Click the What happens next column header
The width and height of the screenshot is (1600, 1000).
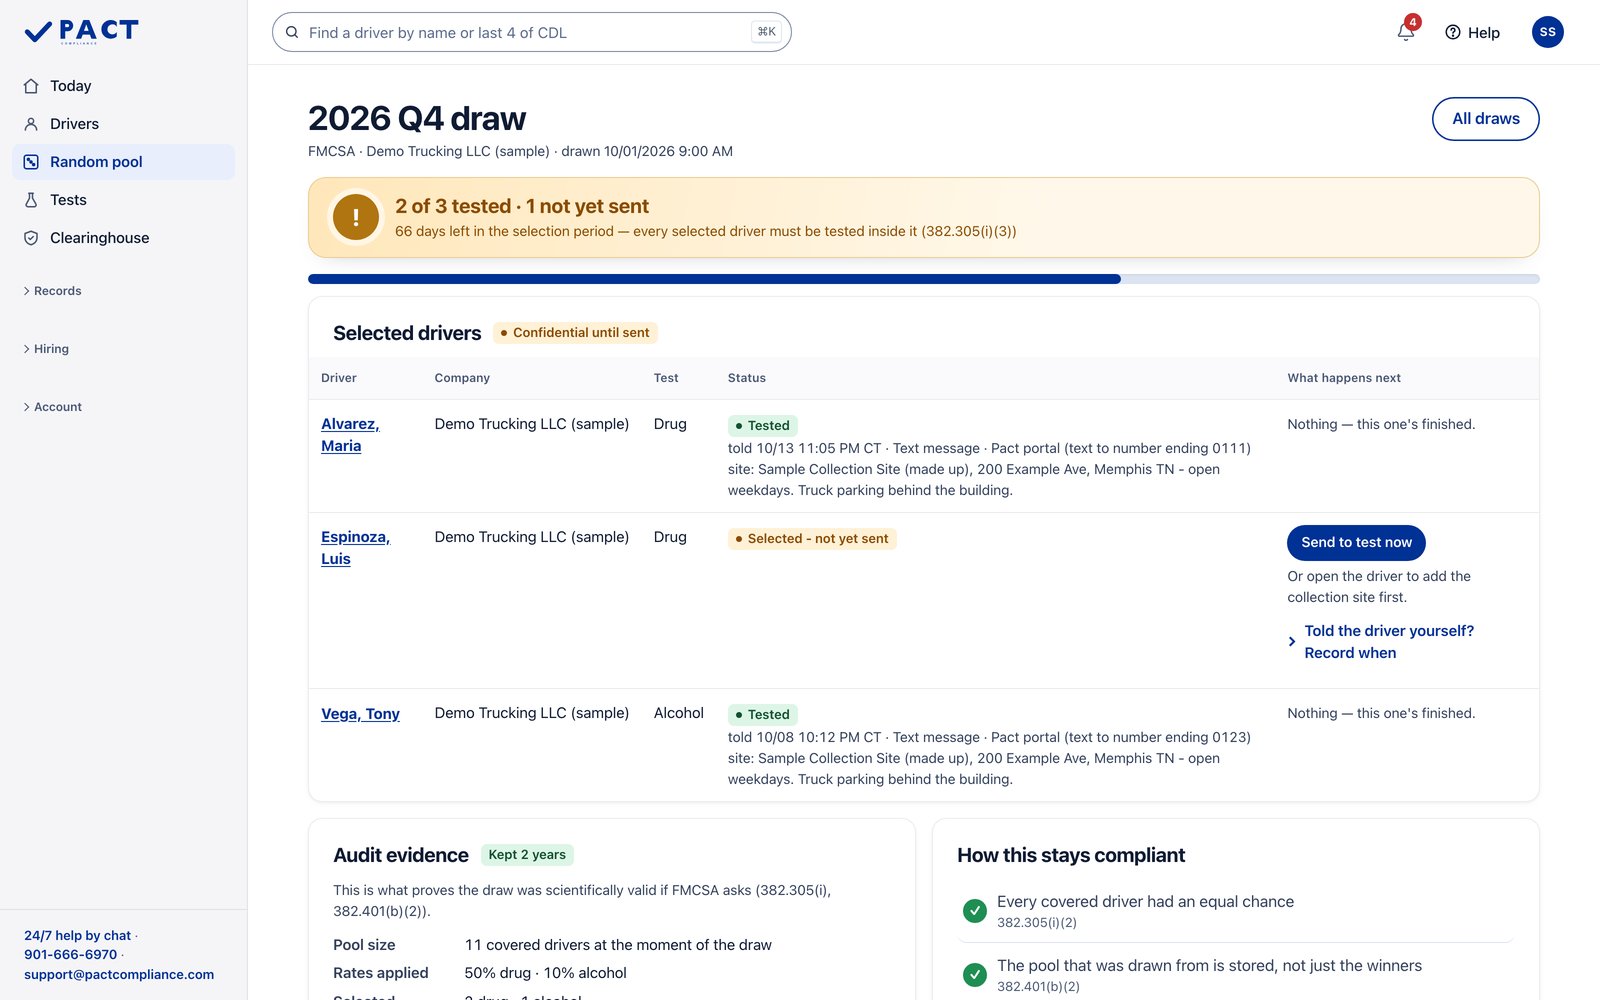[1344, 378]
